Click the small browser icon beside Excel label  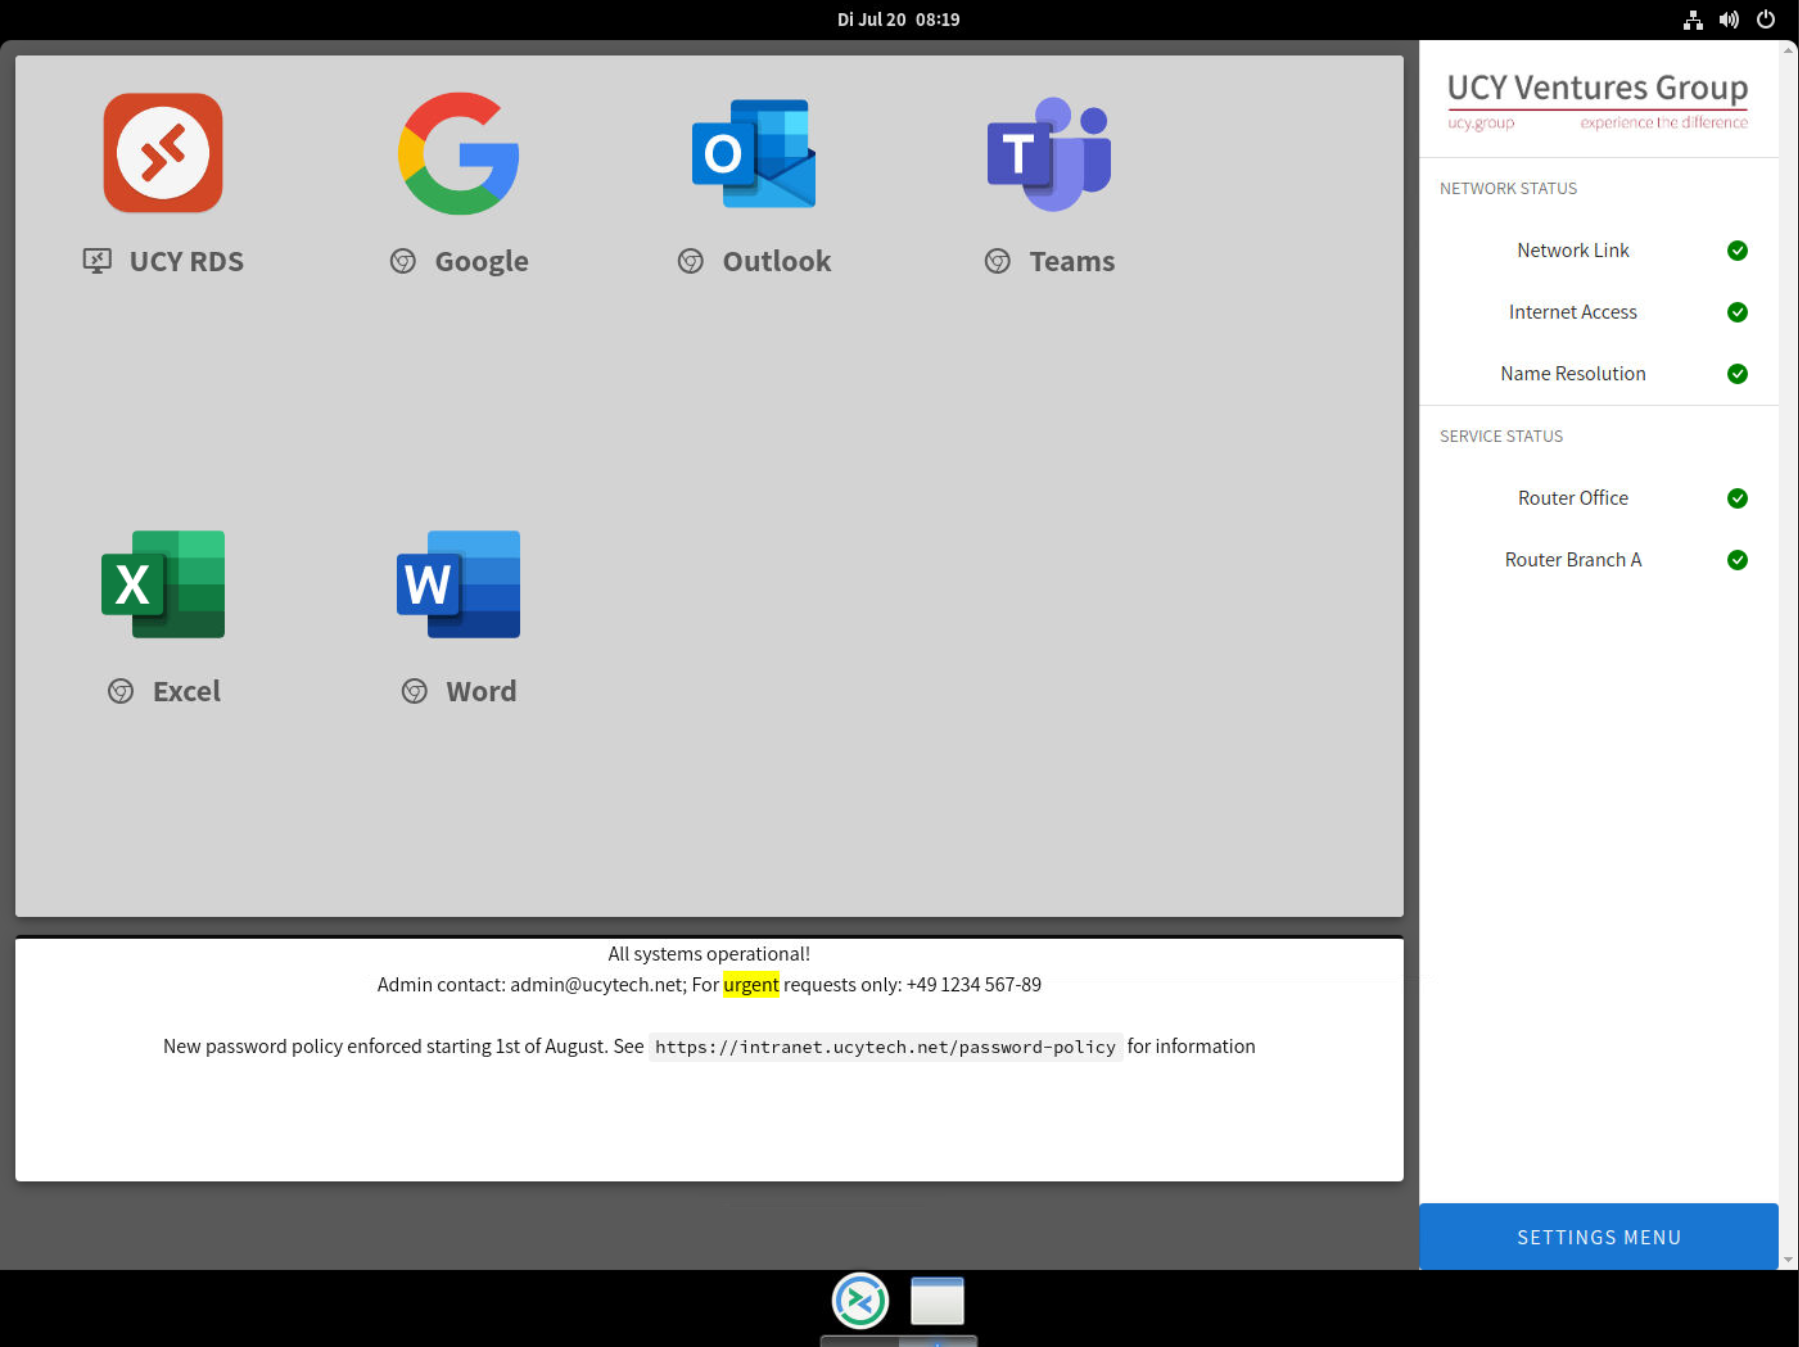tap(121, 691)
